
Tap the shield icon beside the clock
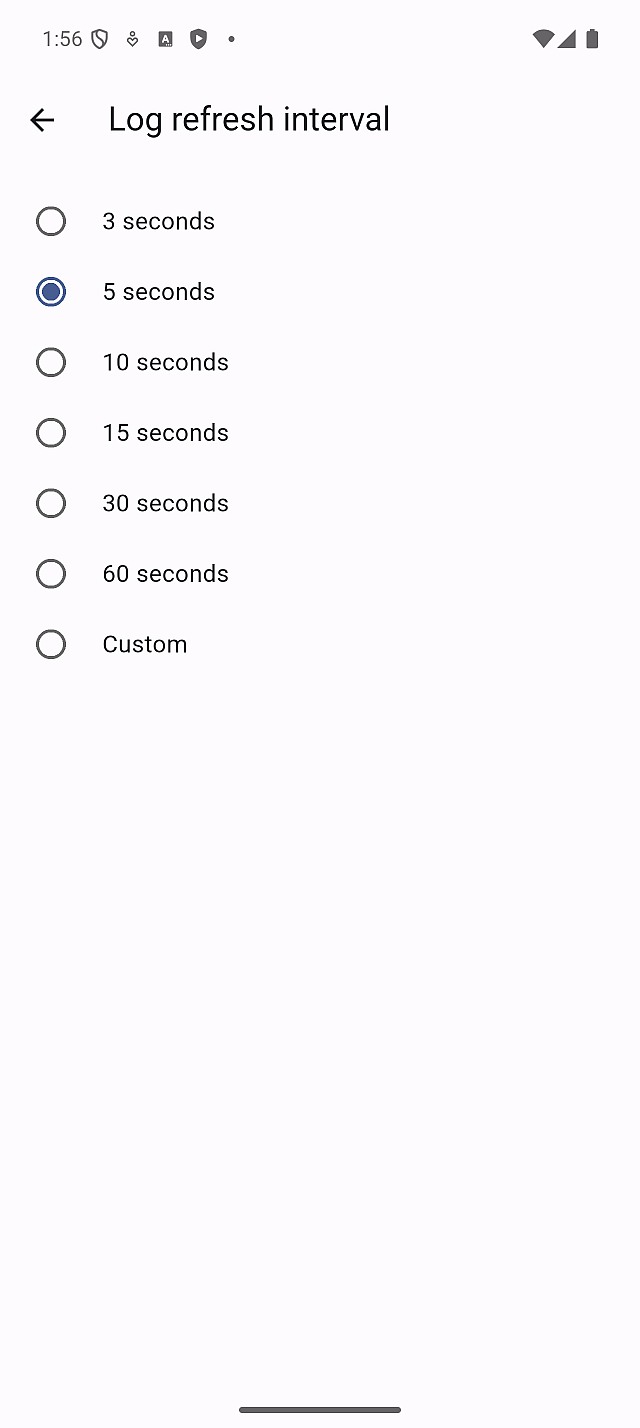pos(99,39)
